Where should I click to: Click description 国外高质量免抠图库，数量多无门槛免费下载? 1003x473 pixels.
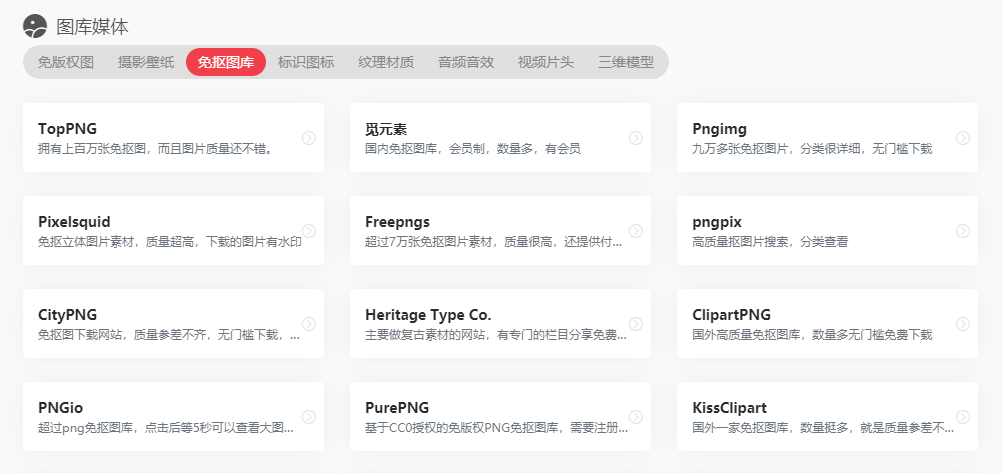click(812, 335)
